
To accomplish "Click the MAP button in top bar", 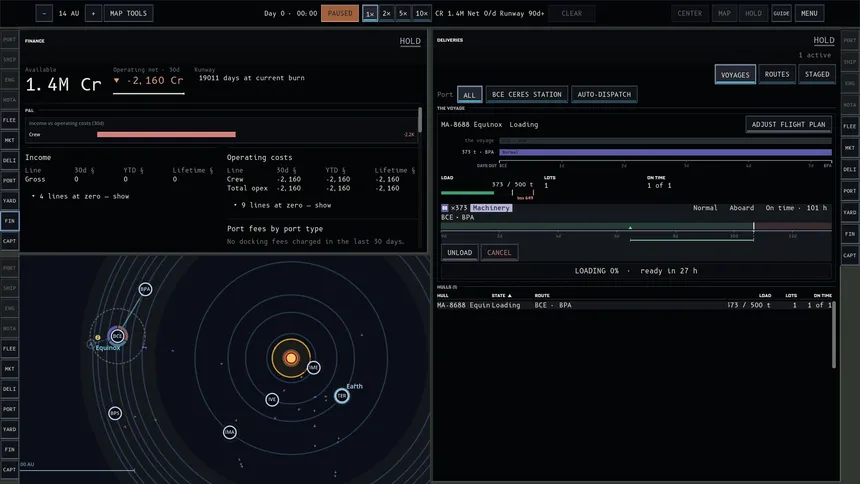I will pyautogui.click(x=725, y=13).
